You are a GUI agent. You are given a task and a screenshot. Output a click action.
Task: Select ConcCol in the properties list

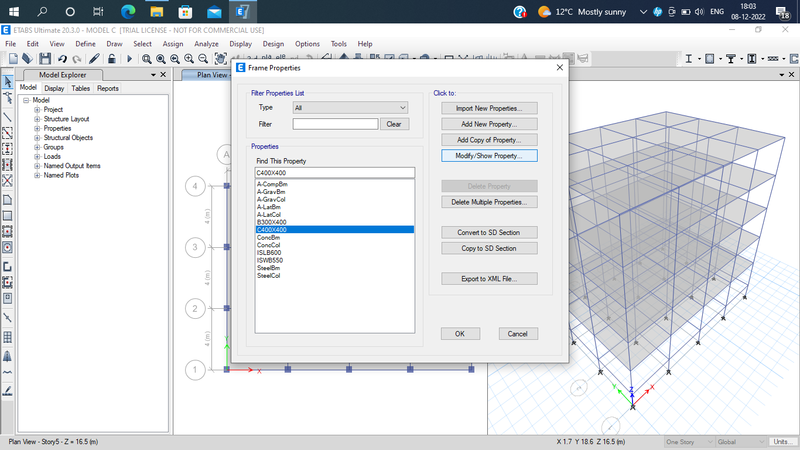[x=335, y=245]
